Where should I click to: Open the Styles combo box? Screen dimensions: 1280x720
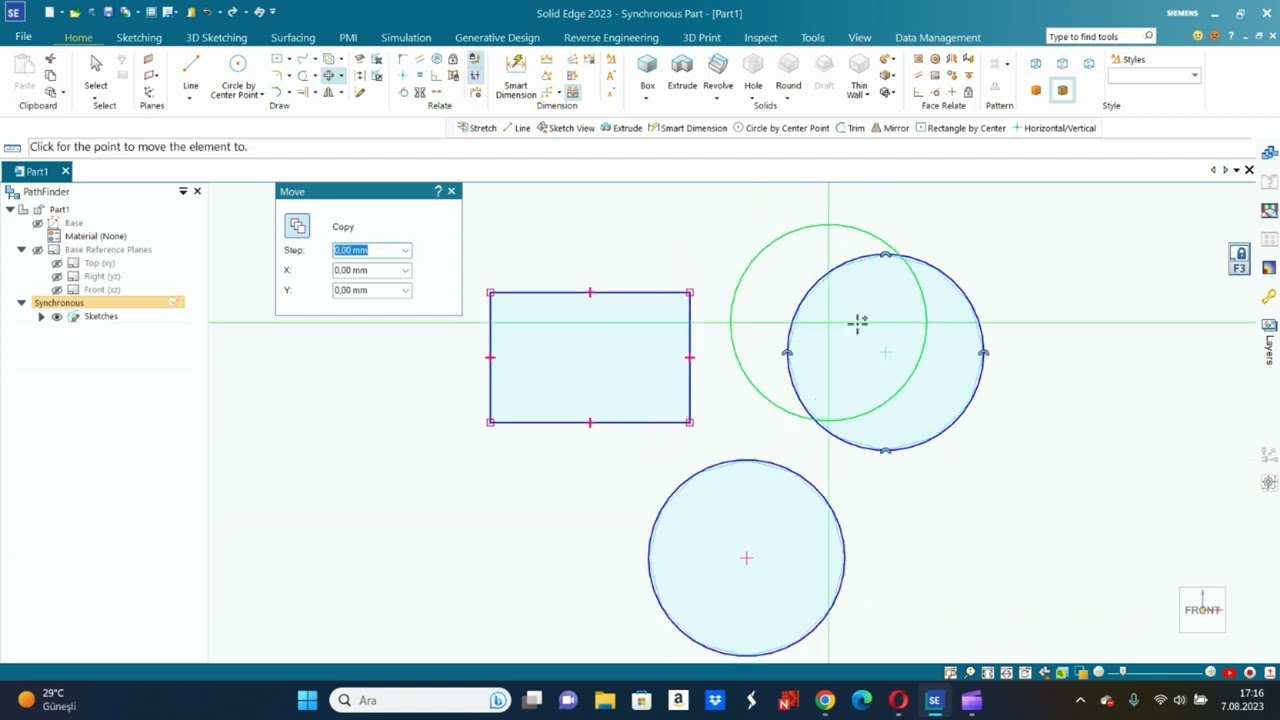[1154, 76]
